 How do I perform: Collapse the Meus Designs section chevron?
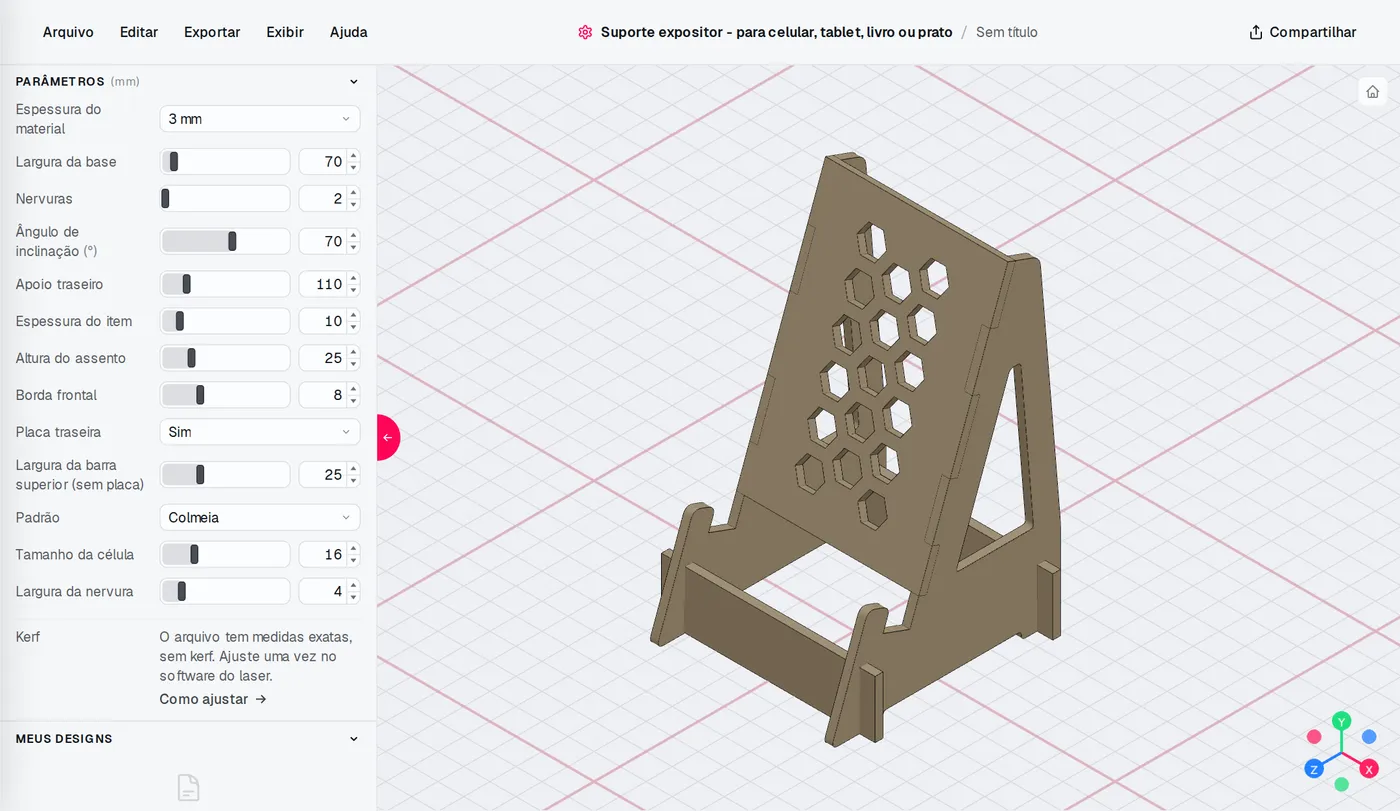353,739
